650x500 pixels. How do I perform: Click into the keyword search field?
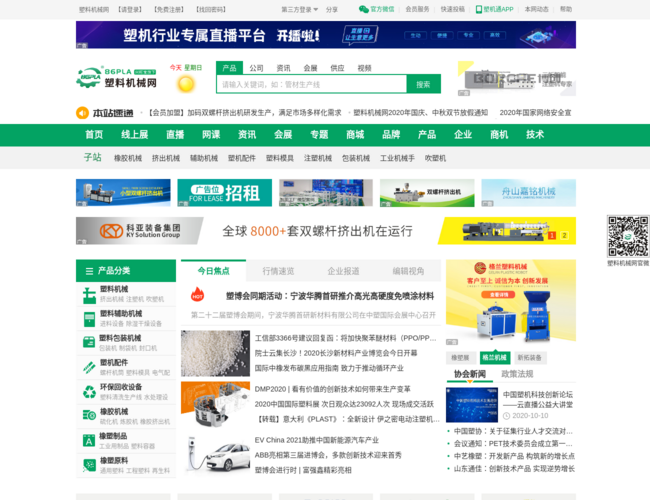coord(312,84)
